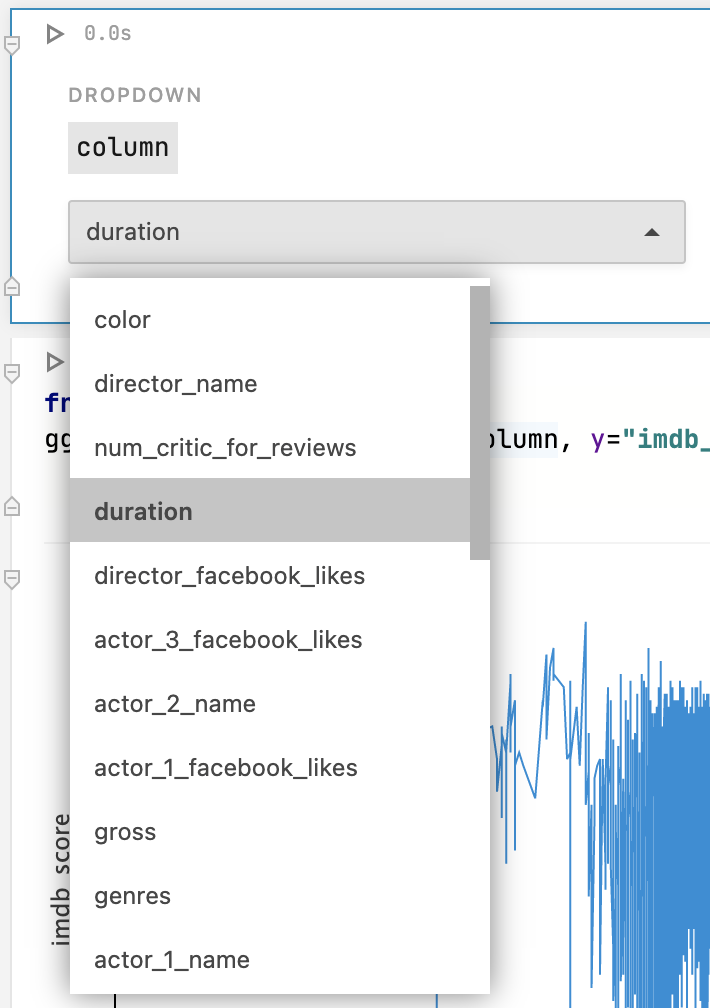The width and height of the screenshot is (710, 1008).
Task: Click the fold handle below the first cell
Action: [x=11, y=286]
